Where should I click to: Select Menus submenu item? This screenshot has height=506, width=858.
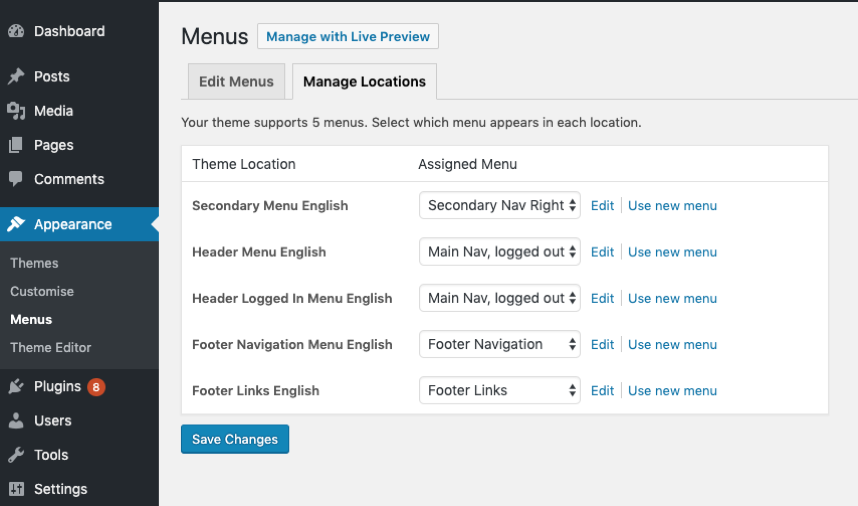[x=31, y=319]
